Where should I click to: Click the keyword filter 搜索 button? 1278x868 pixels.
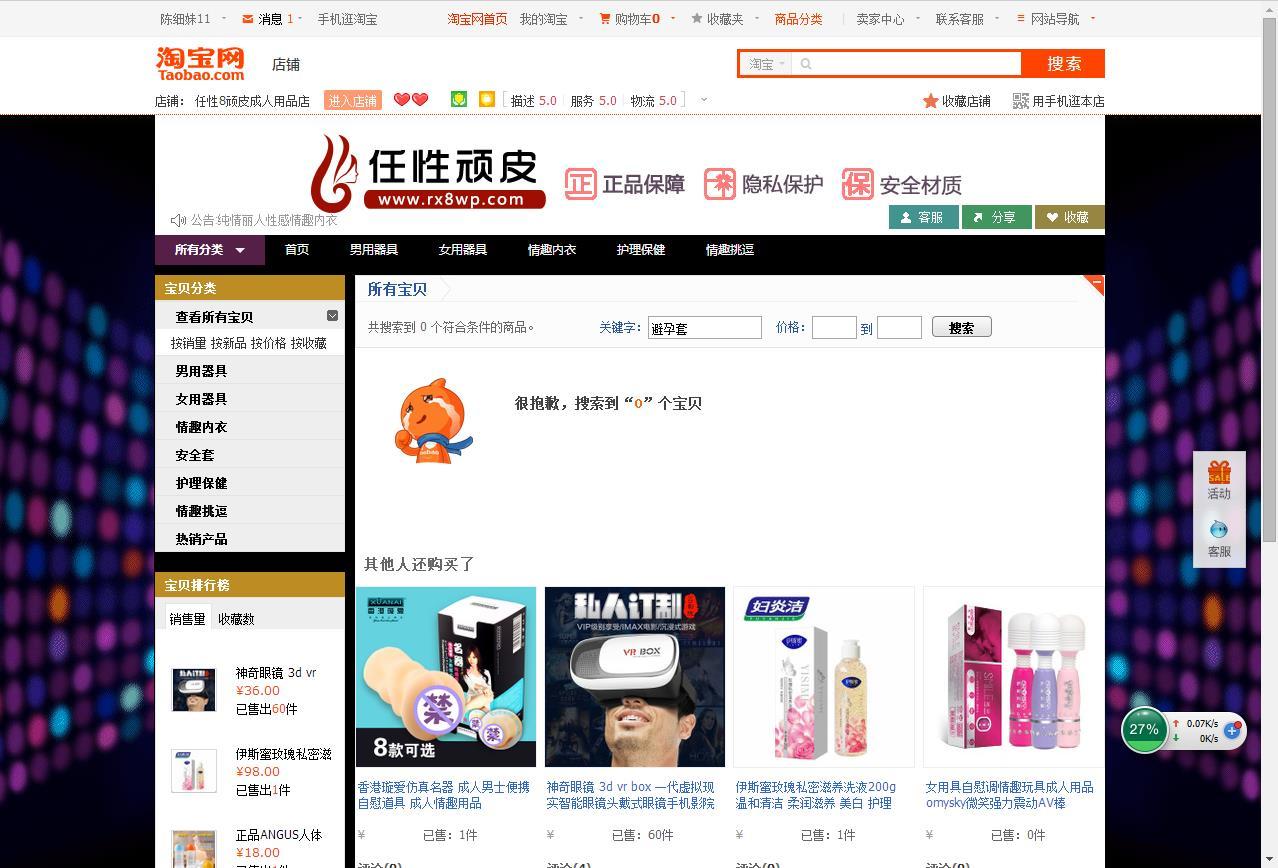click(x=962, y=327)
